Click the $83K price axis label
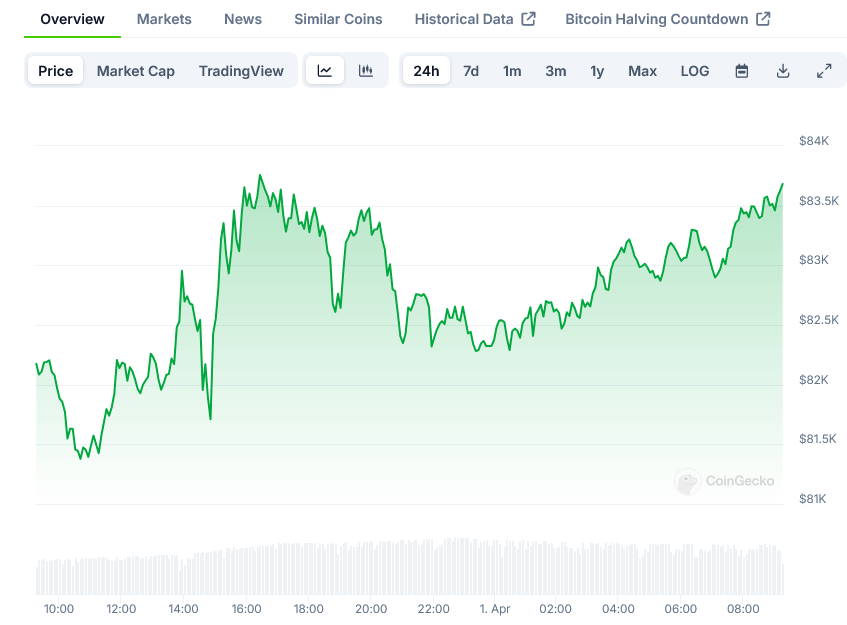This screenshot has height=625, width=847. [814, 260]
